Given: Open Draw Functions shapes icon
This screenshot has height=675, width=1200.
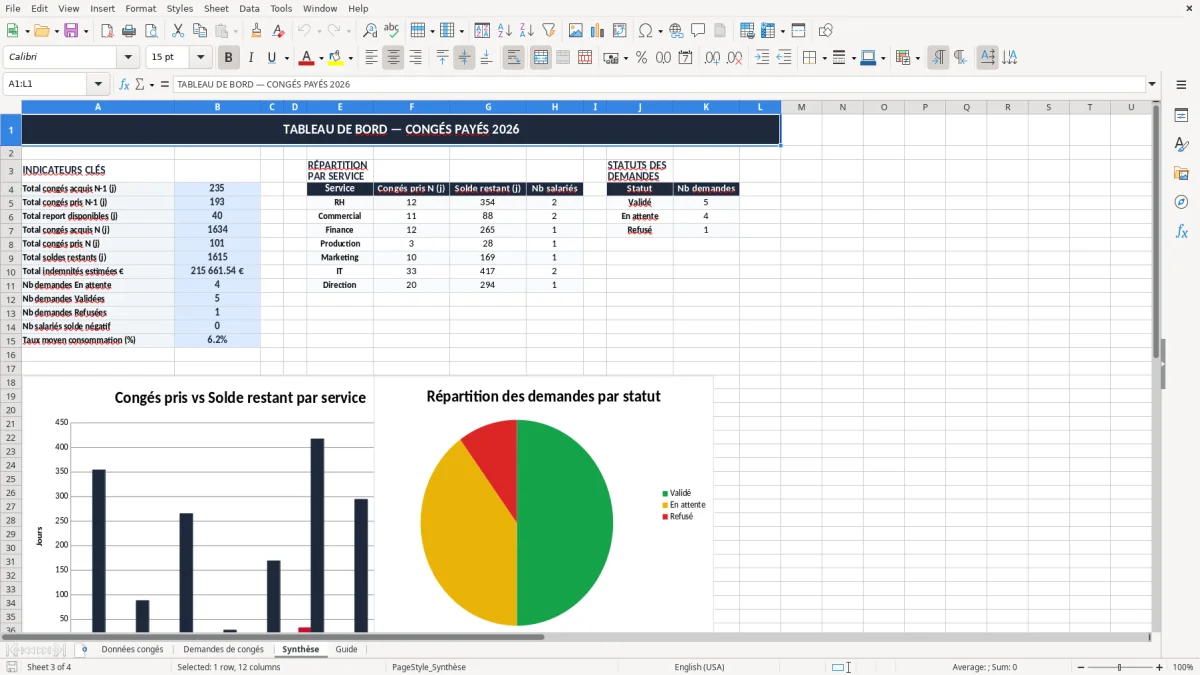Looking at the screenshot, I should point(826,31).
